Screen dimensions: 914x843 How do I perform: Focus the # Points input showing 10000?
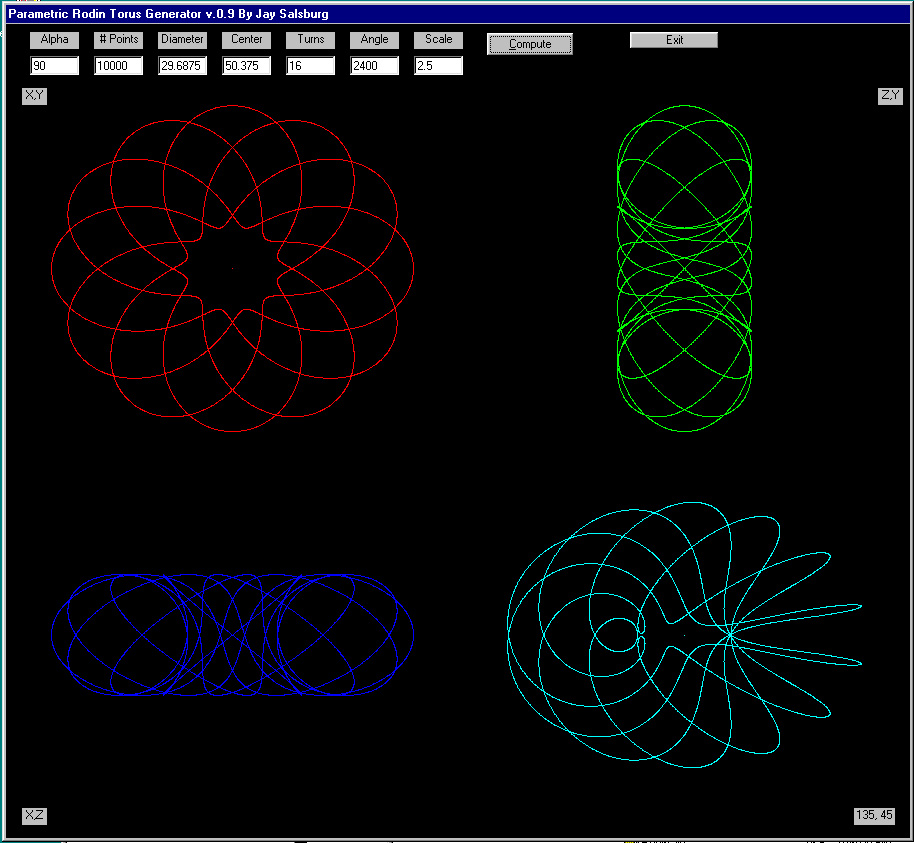point(118,66)
